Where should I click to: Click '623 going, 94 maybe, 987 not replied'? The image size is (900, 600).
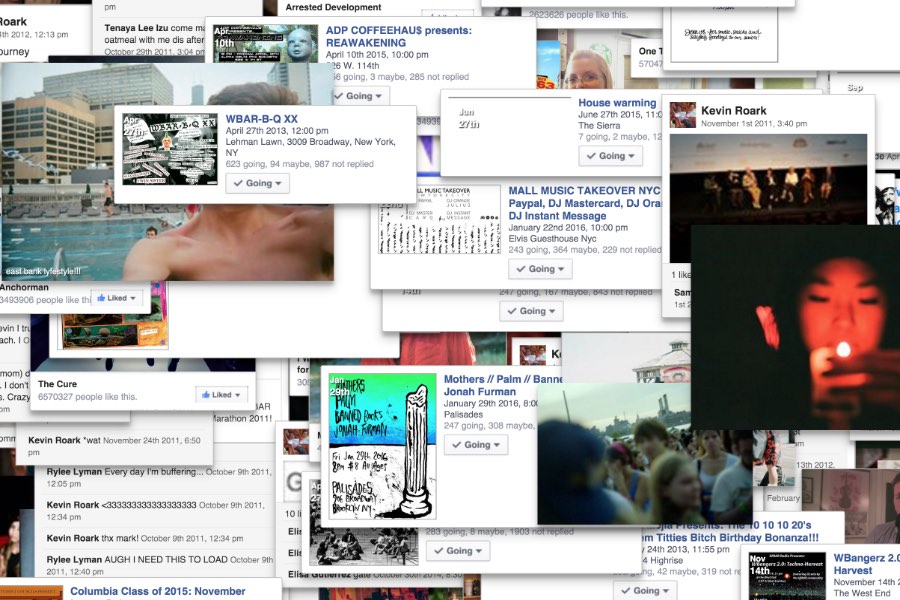point(300,164)
